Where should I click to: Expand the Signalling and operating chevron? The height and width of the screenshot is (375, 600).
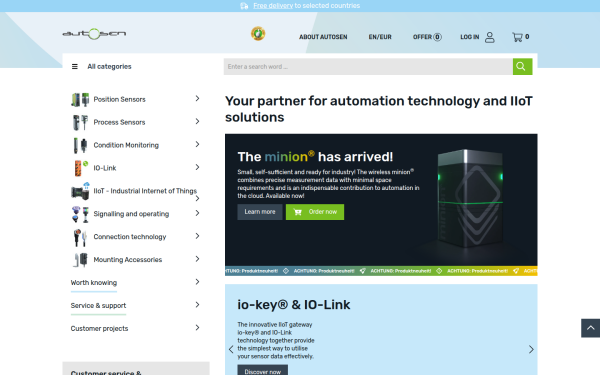click(x=197, y=213)
